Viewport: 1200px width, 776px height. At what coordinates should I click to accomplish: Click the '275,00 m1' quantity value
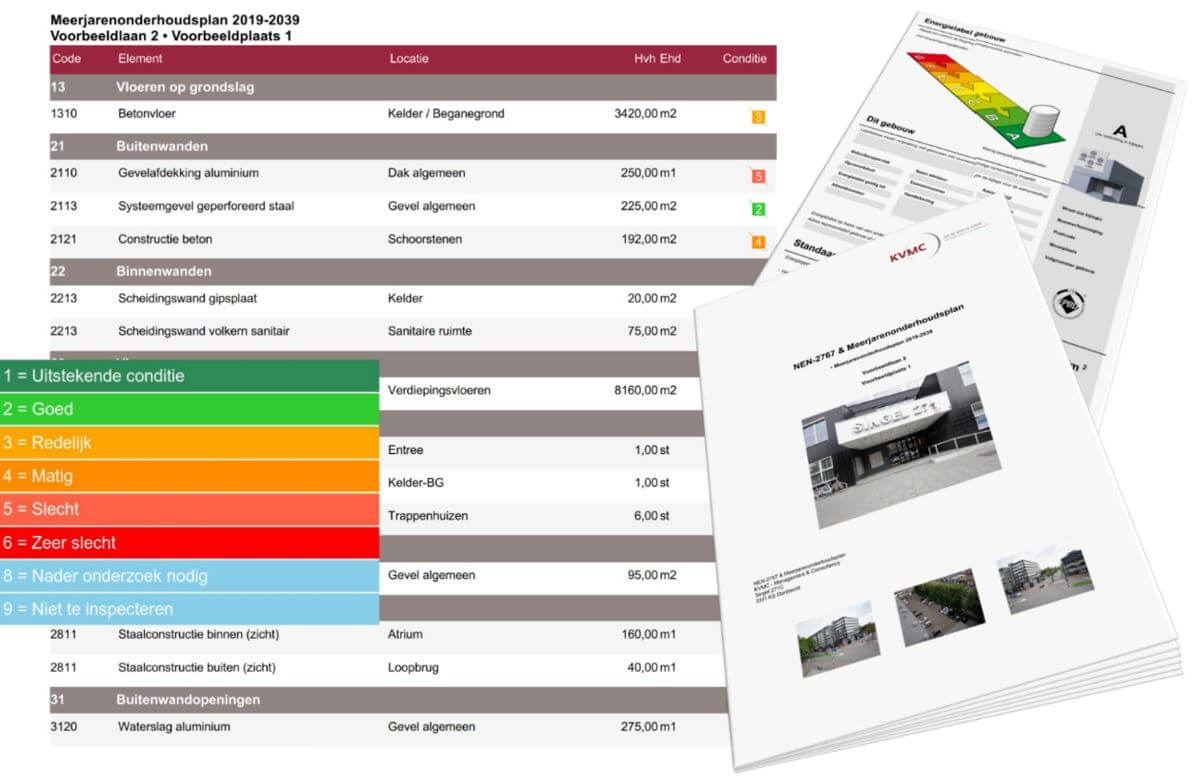click(648, 727)
